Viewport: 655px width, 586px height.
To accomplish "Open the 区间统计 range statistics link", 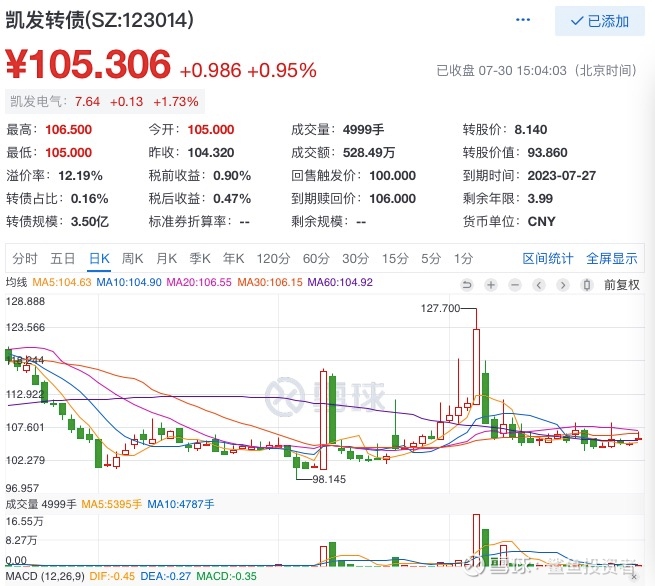I will (548, 259).
